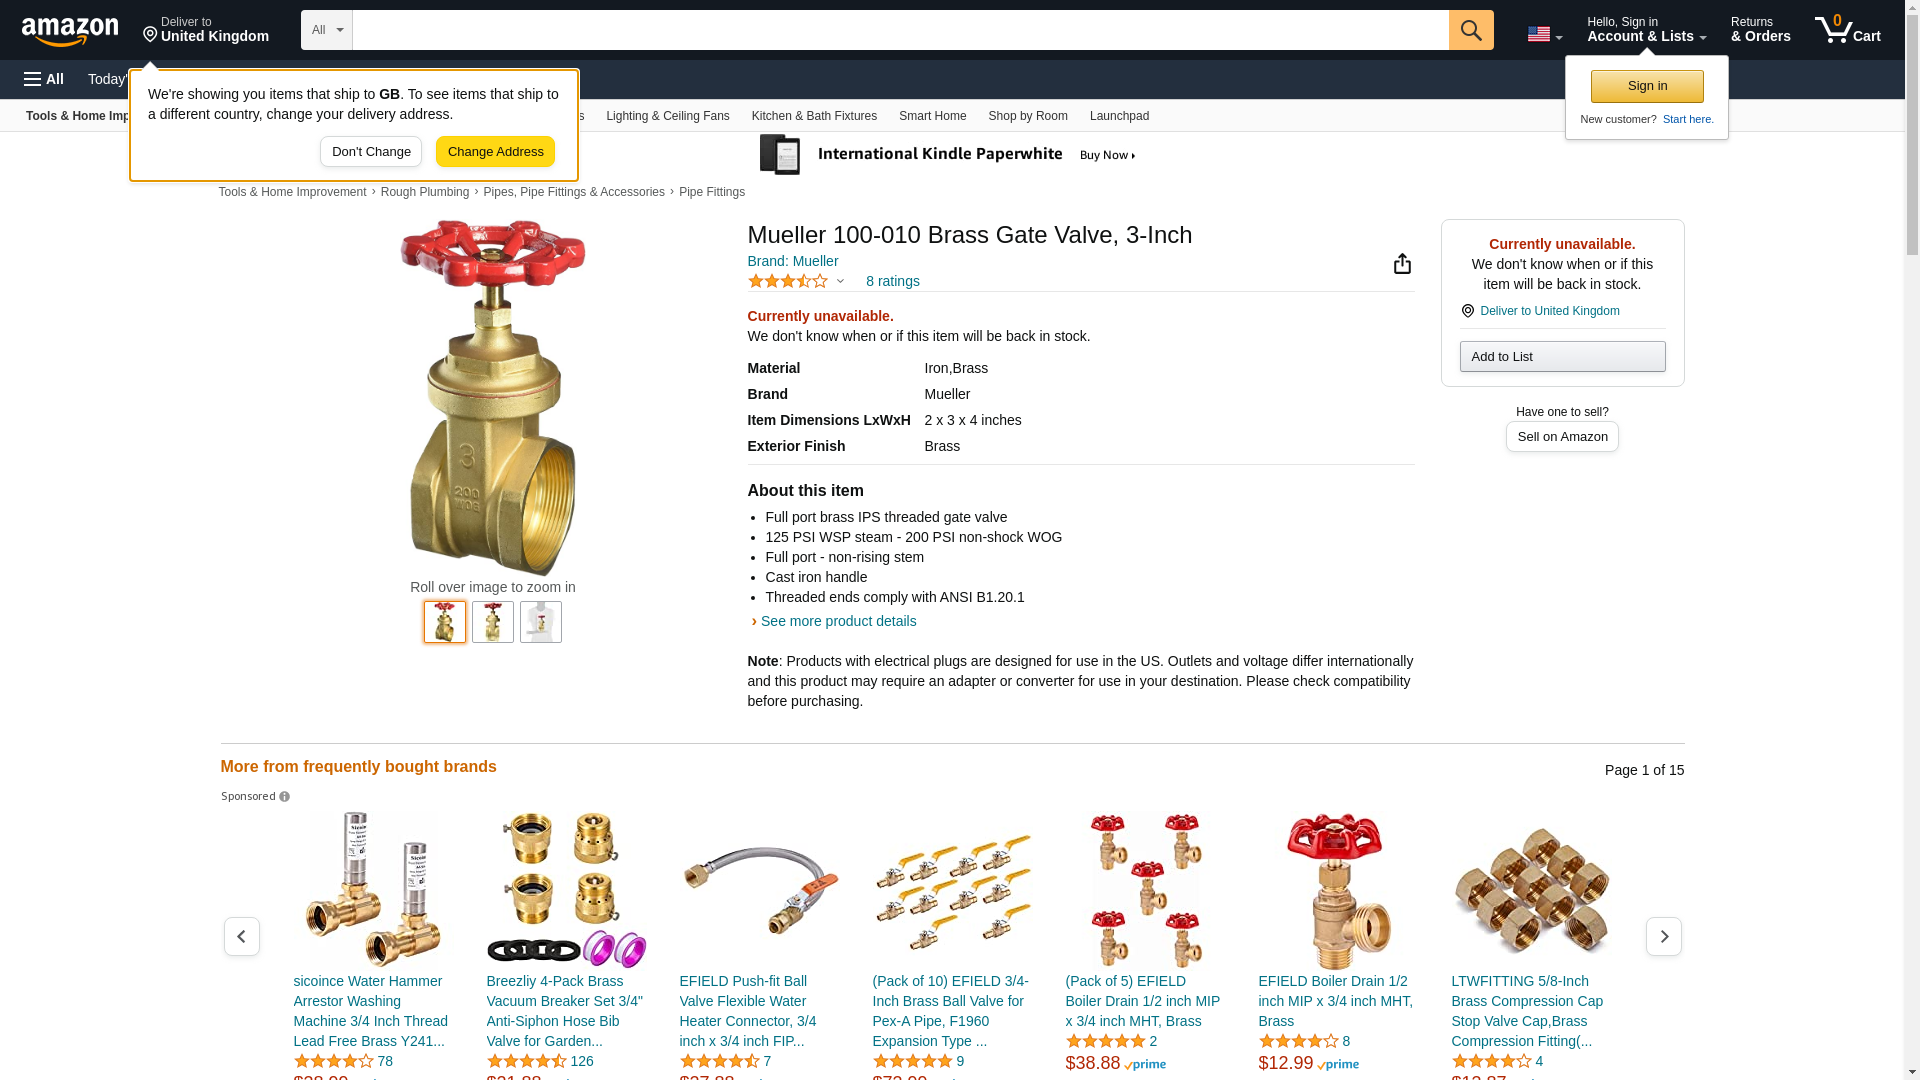Click the share icon beside product title
This screenshot has width=1920, height=1080.
[1402, 264]
